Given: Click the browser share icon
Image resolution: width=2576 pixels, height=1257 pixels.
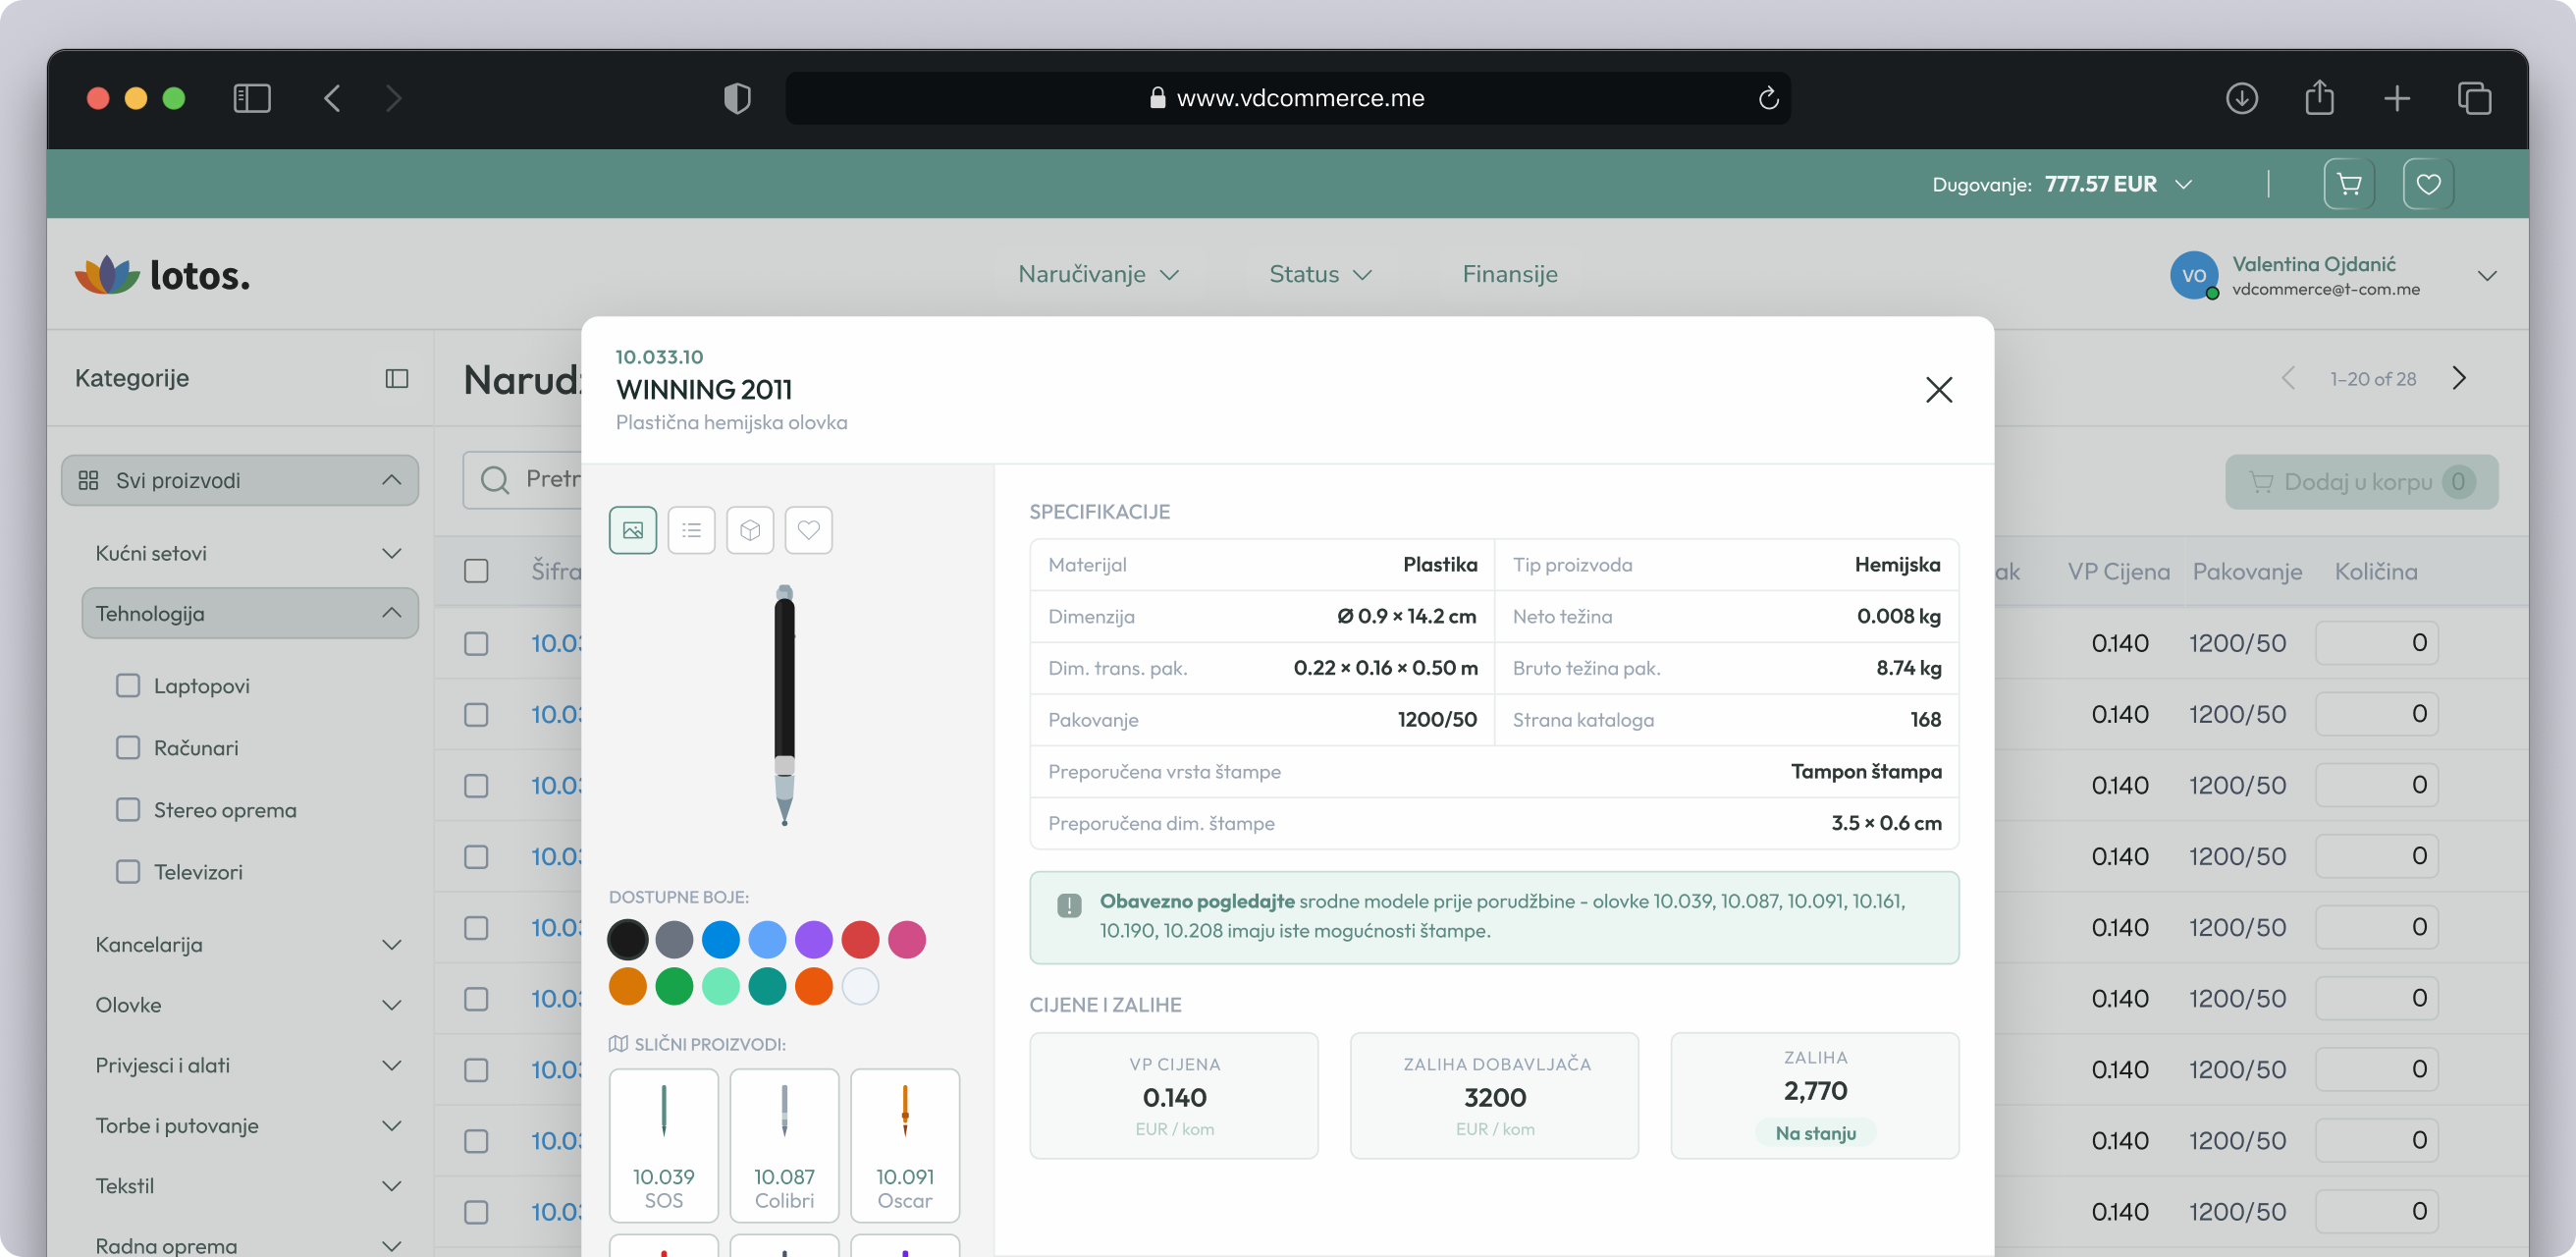Looking at the screenshot, I should [2319, 97].
